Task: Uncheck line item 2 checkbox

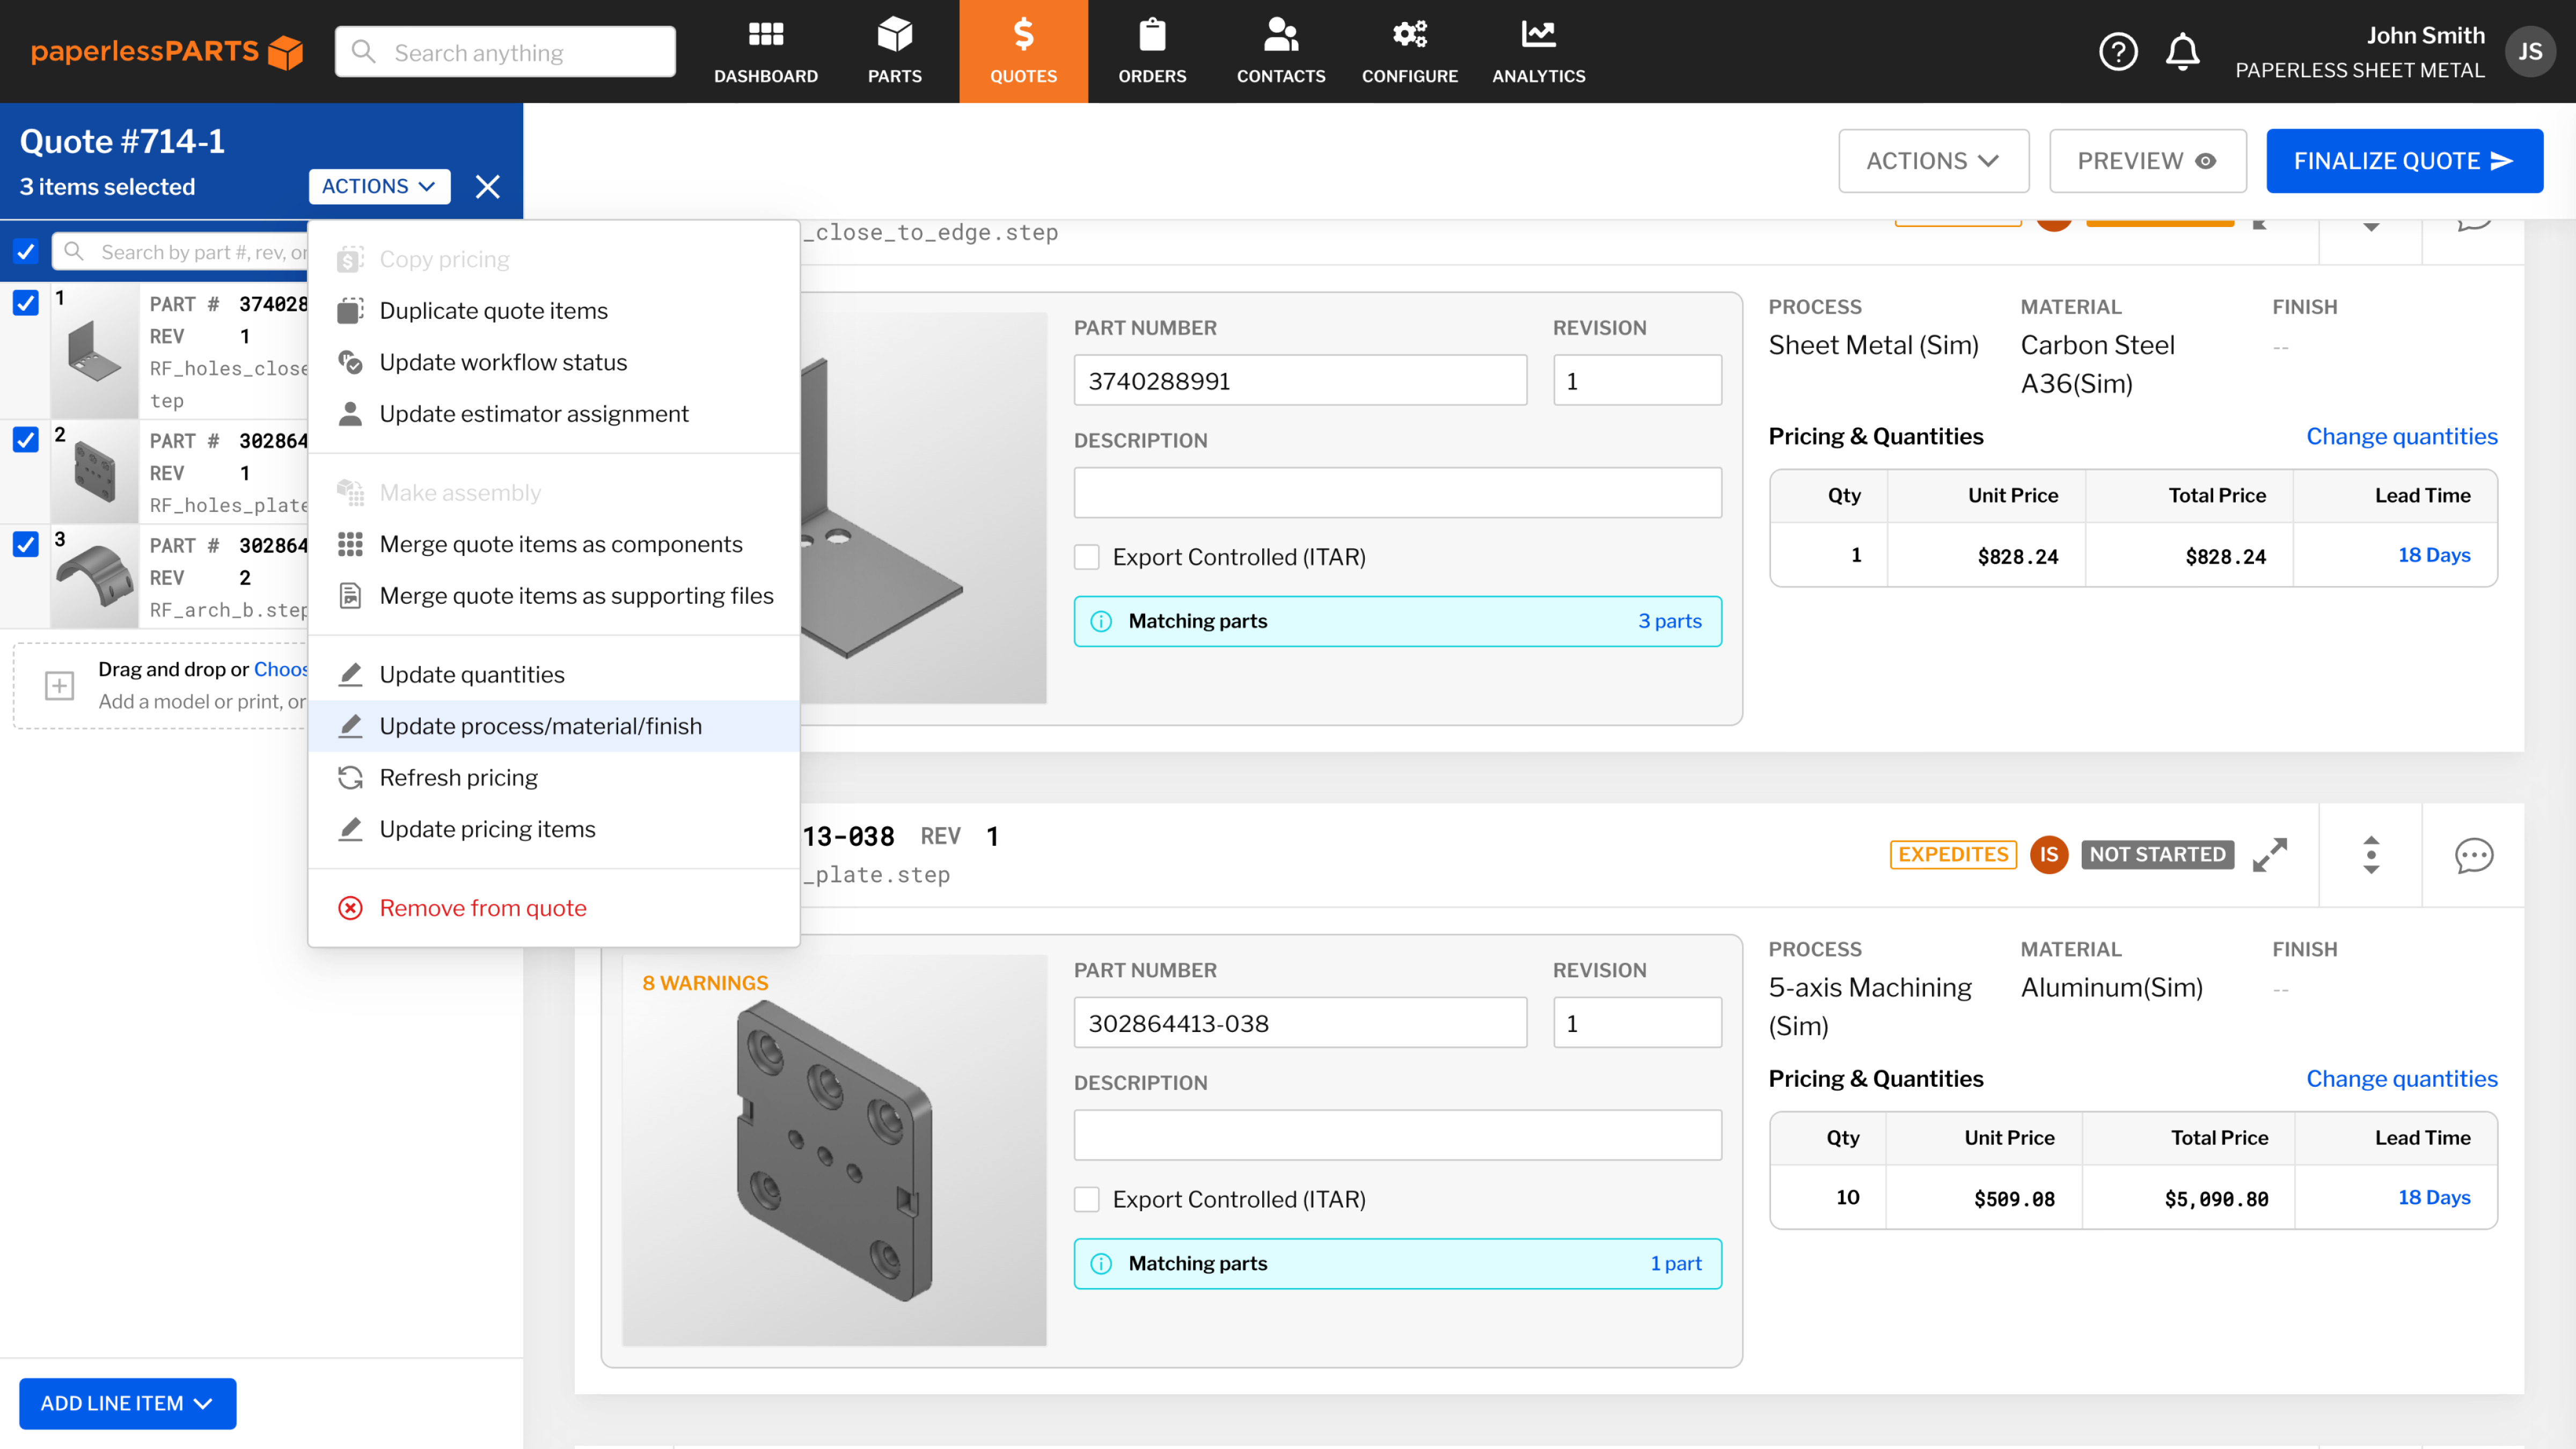Action: click(26, 439)
